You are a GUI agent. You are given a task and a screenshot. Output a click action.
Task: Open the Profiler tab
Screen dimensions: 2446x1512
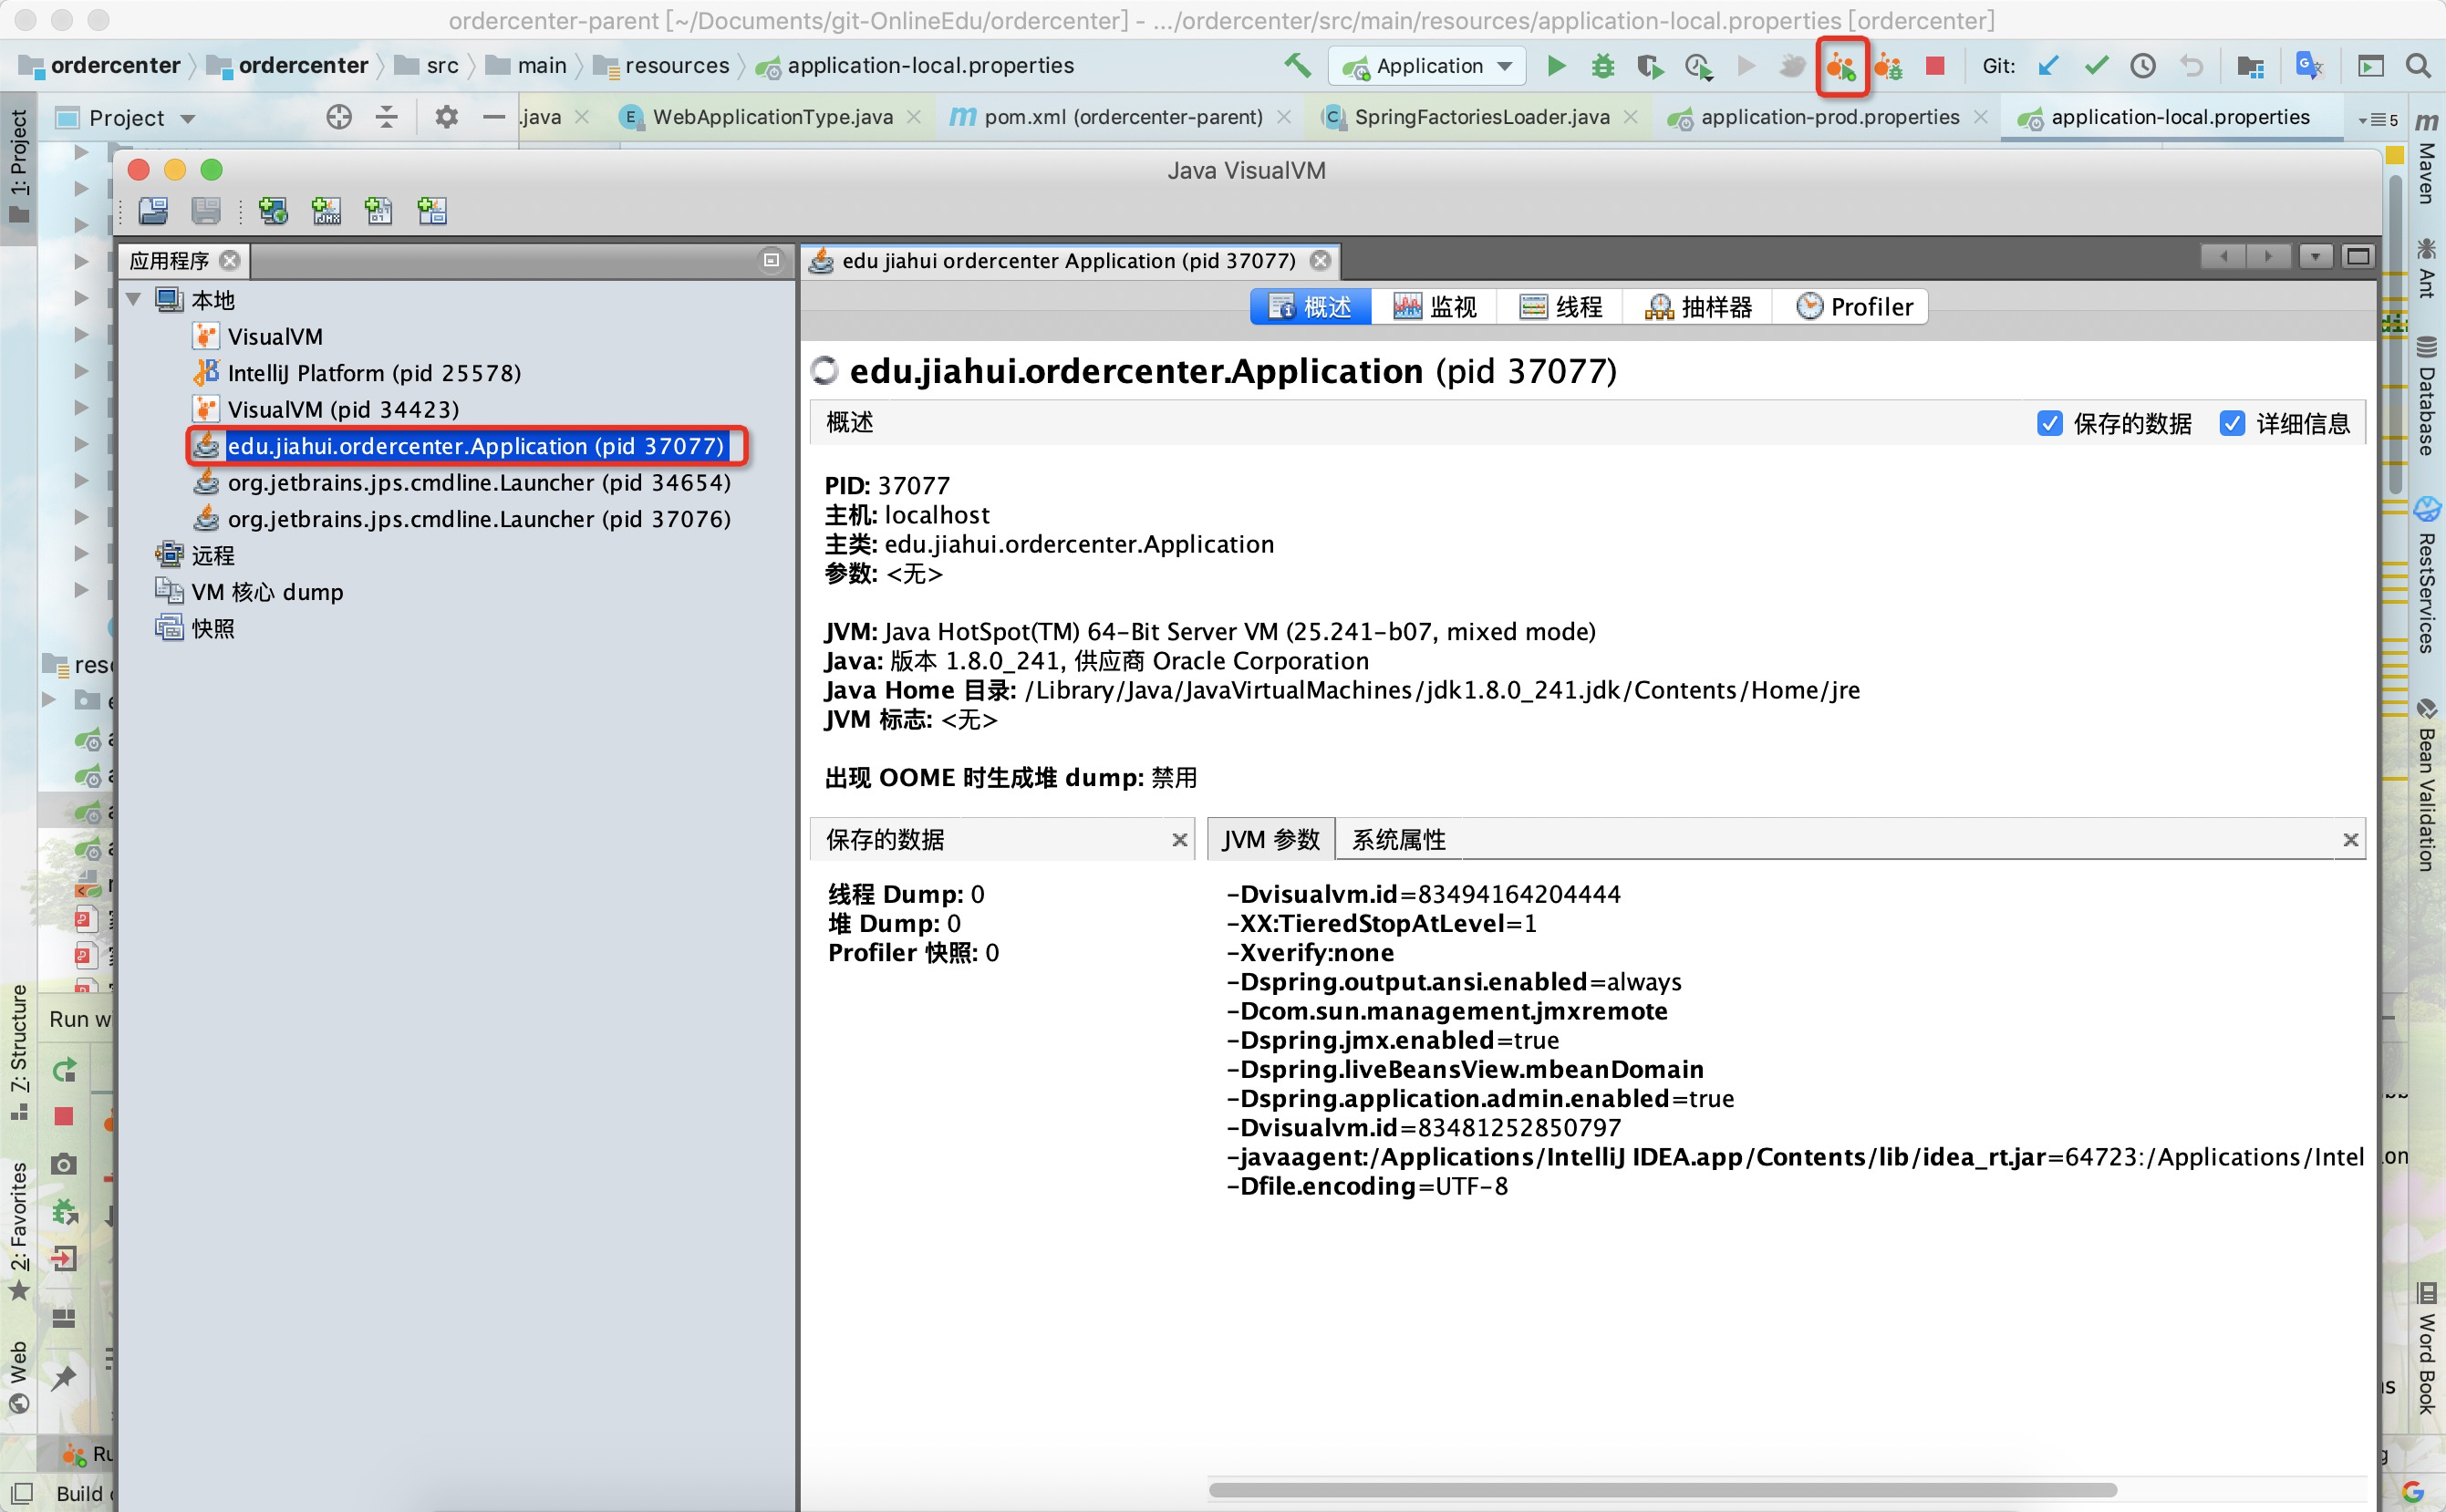click(1854, 307)
